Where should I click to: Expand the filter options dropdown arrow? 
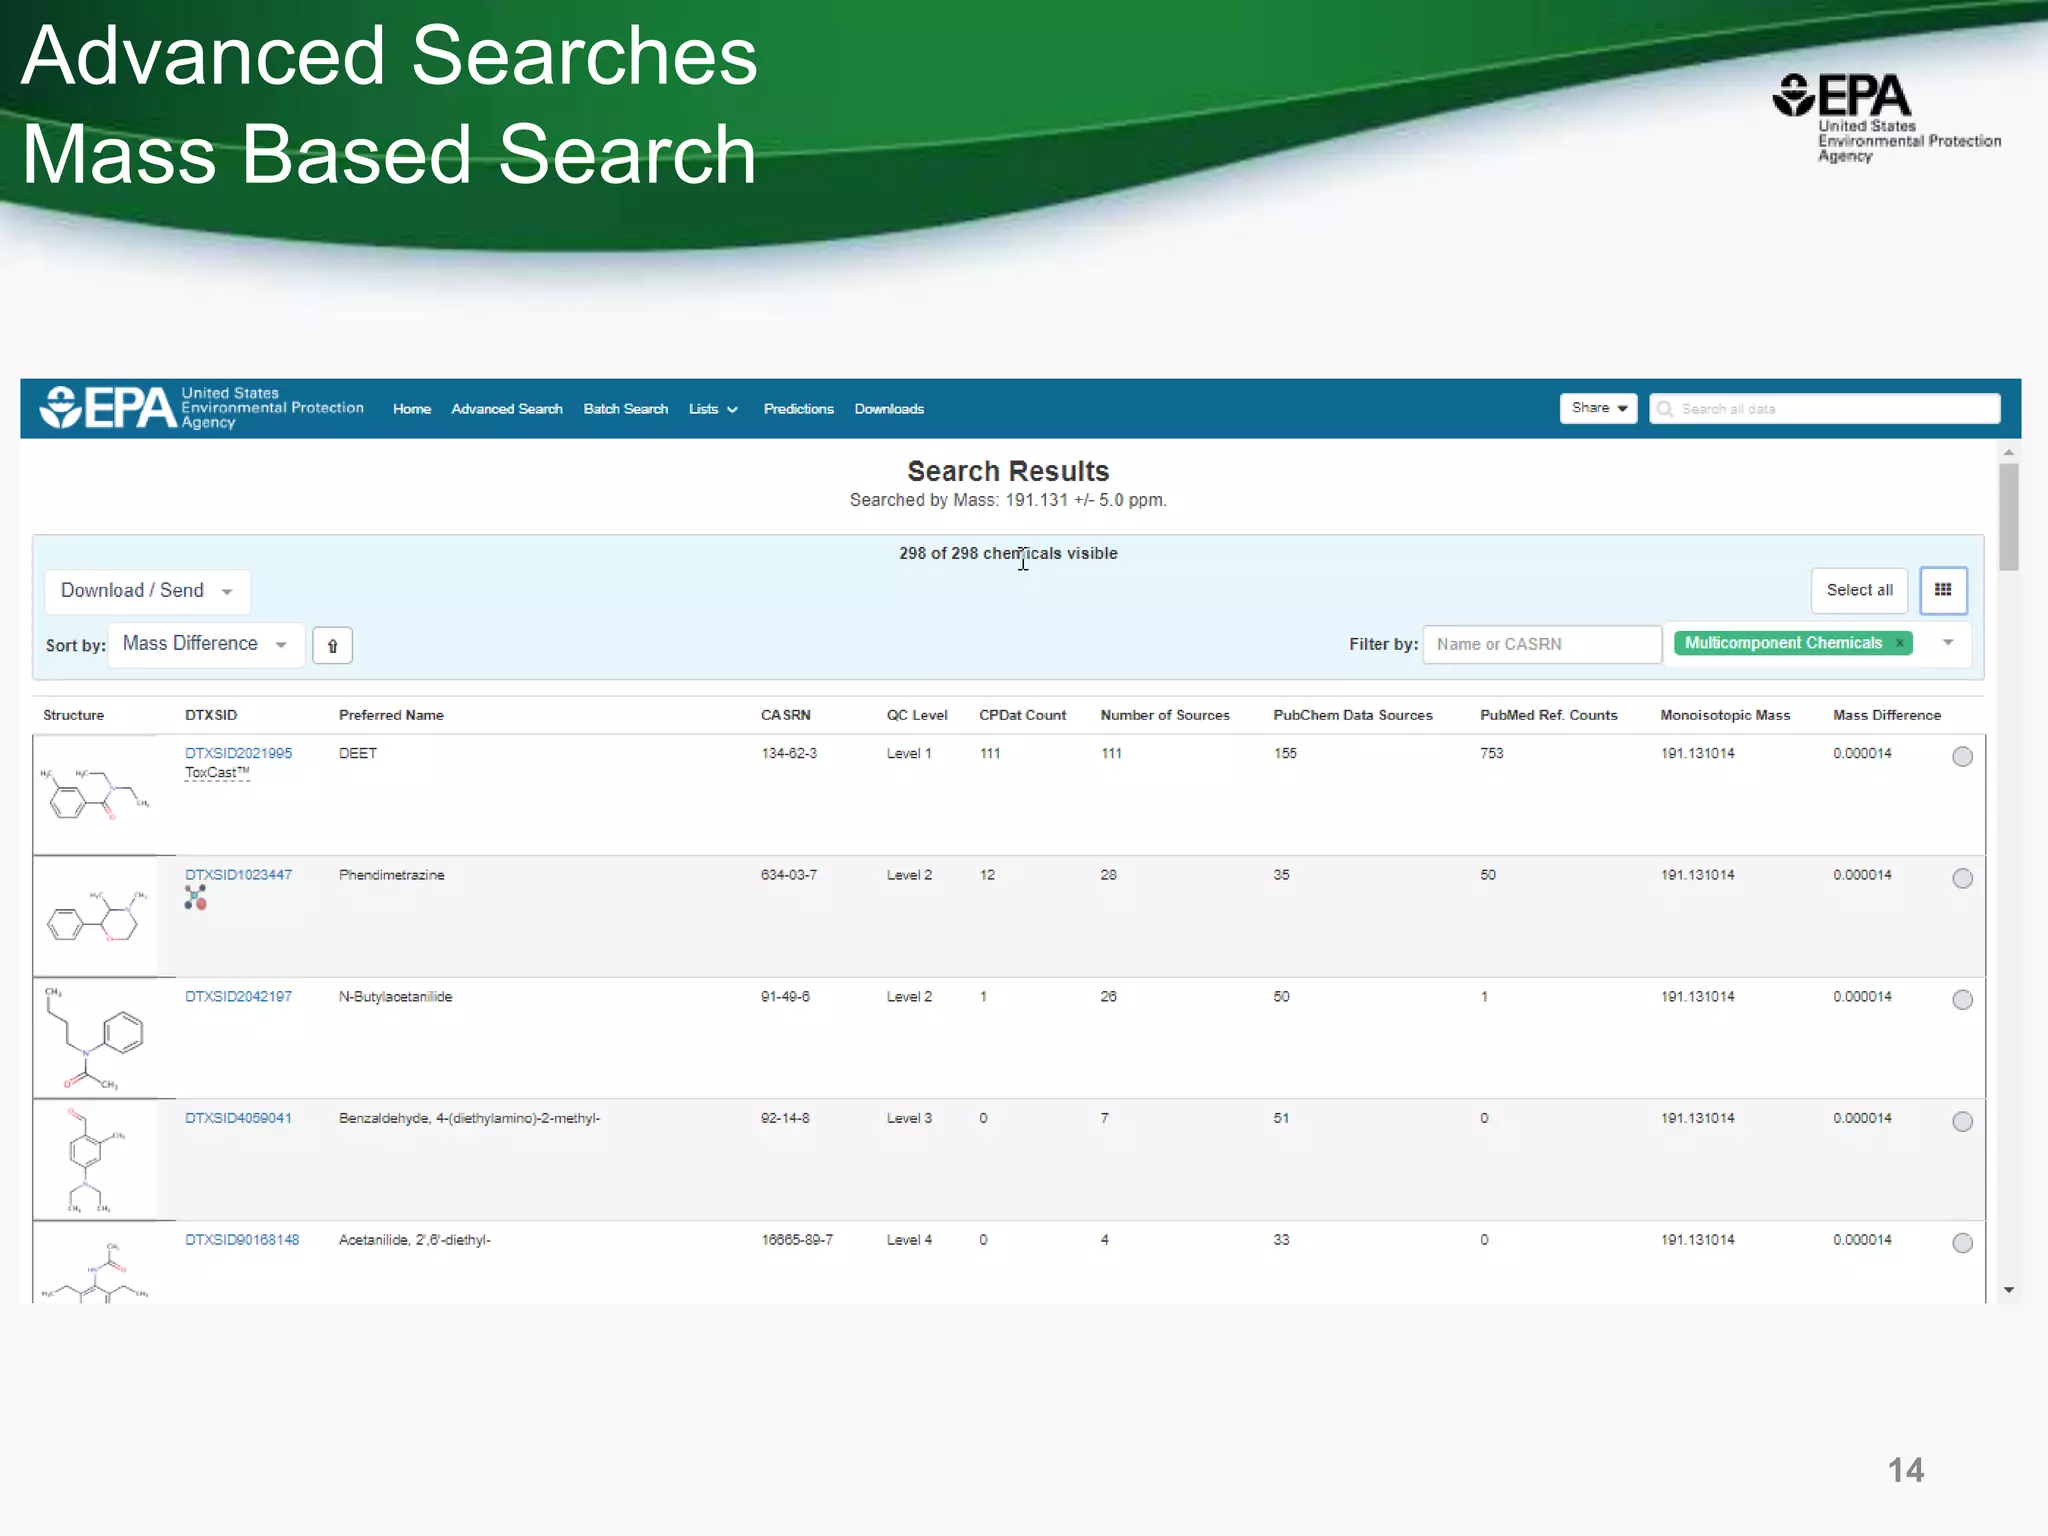[x=1948, y=643]
